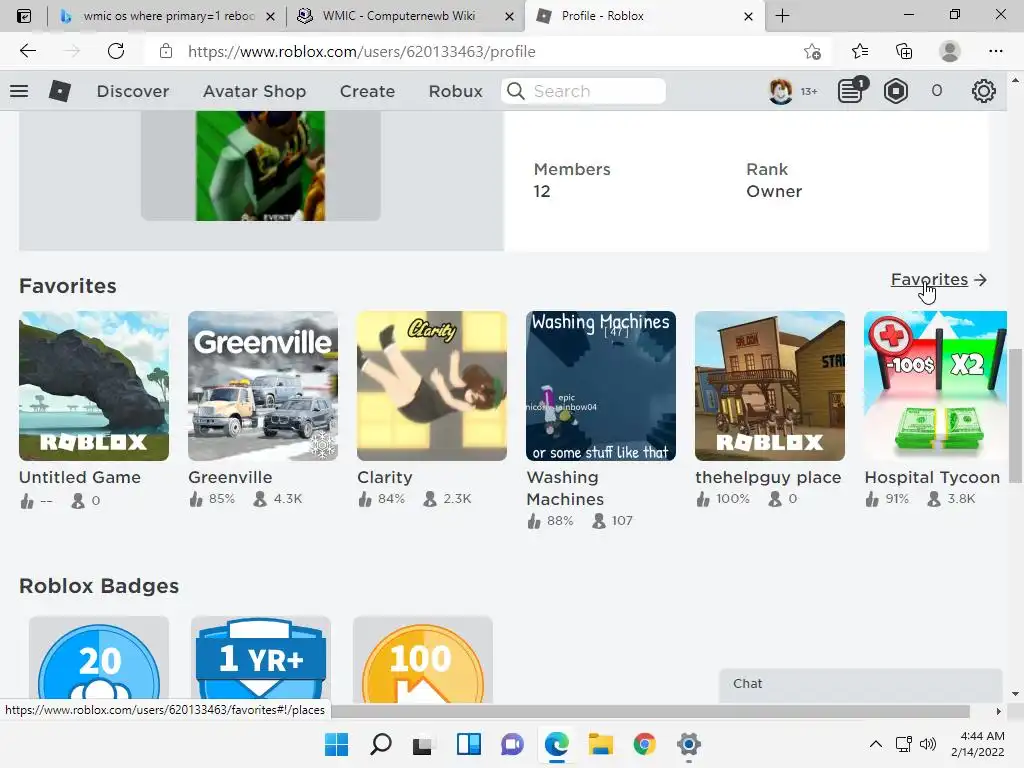The image size is (1024, 768).
Task: Click the Untitled Game title link
Action: (x=80, y=477)
